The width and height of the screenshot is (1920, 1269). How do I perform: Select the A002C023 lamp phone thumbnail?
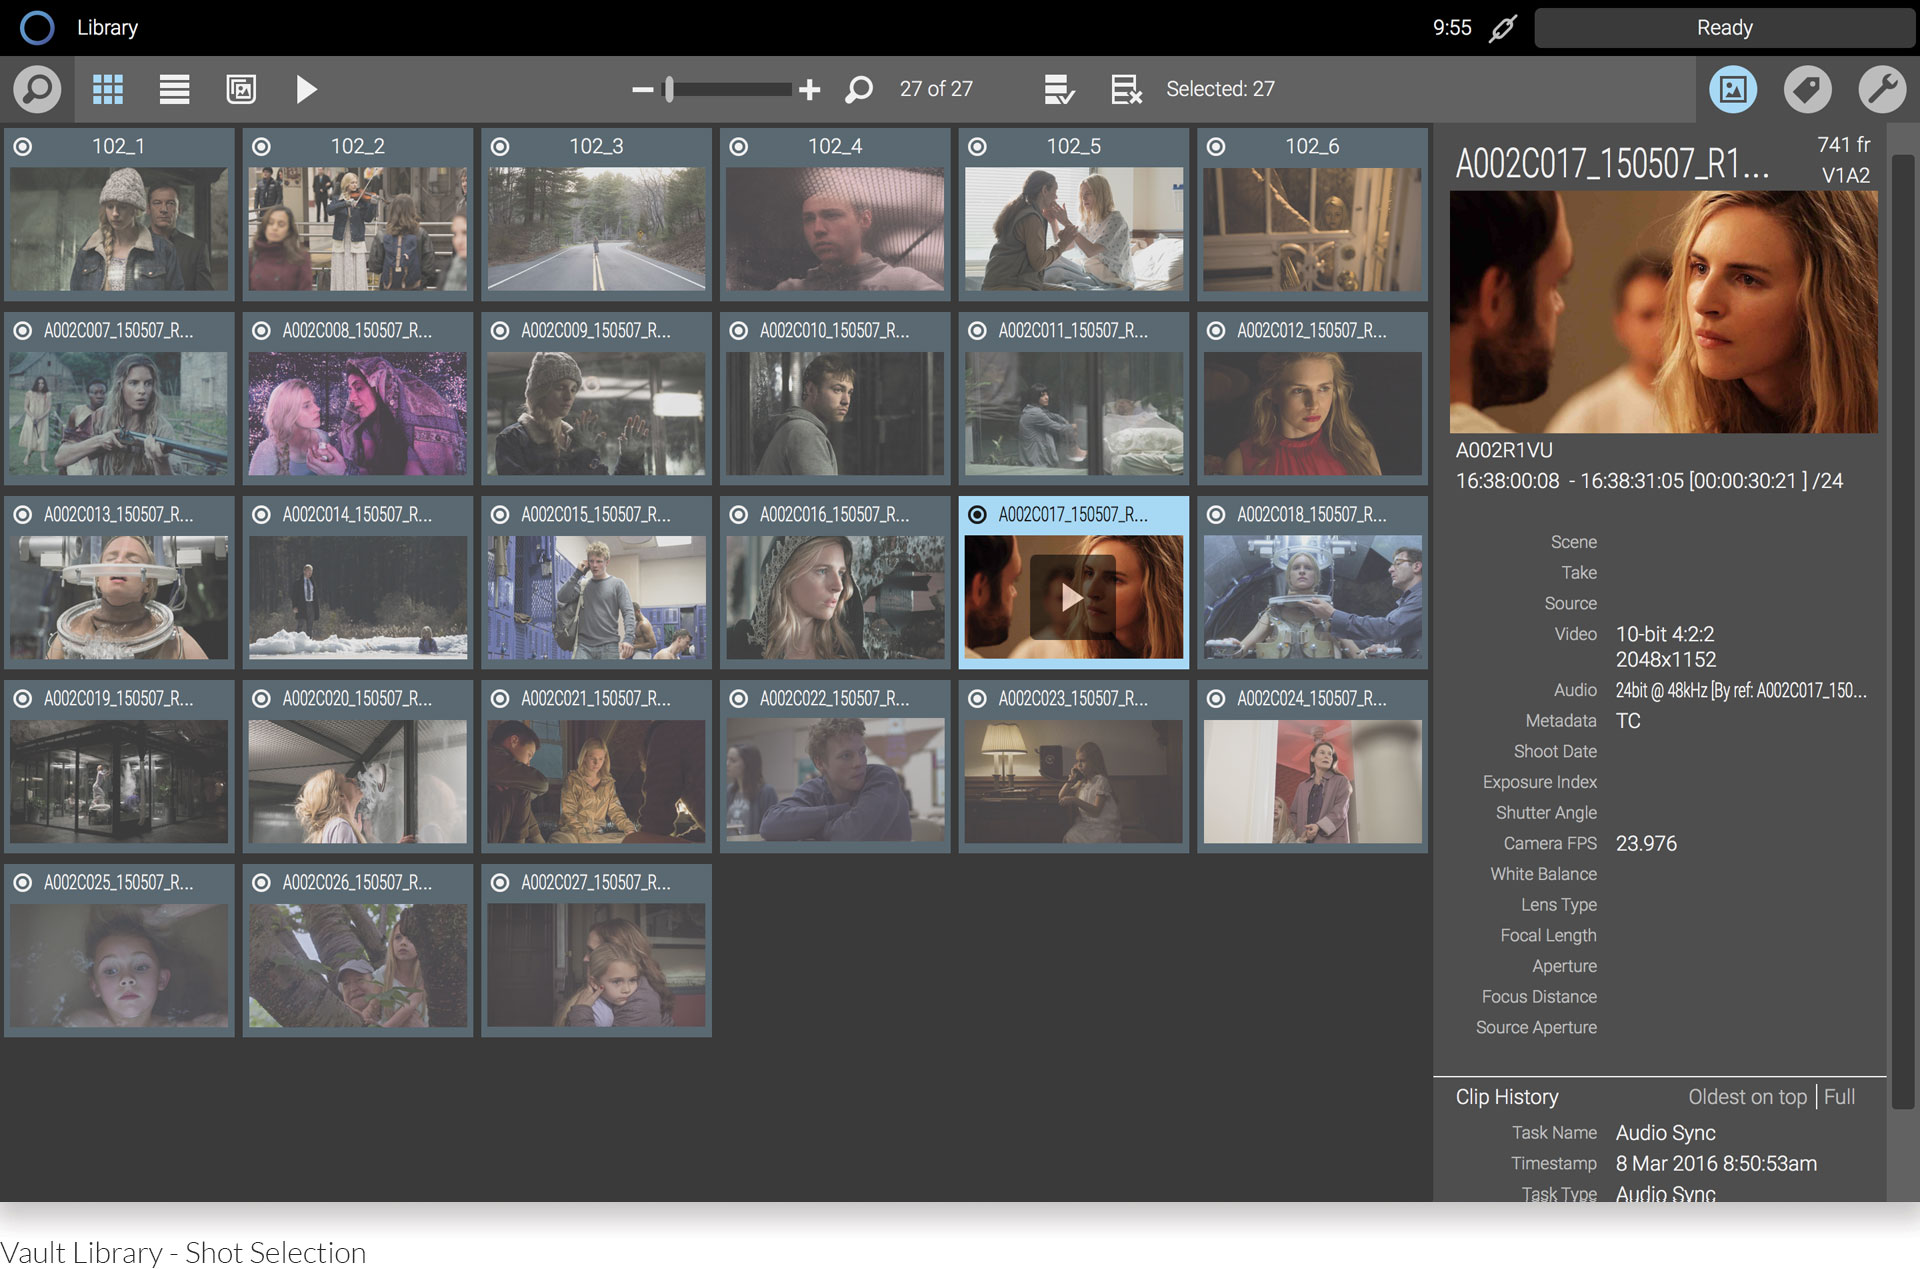[x=1073, y=781]
